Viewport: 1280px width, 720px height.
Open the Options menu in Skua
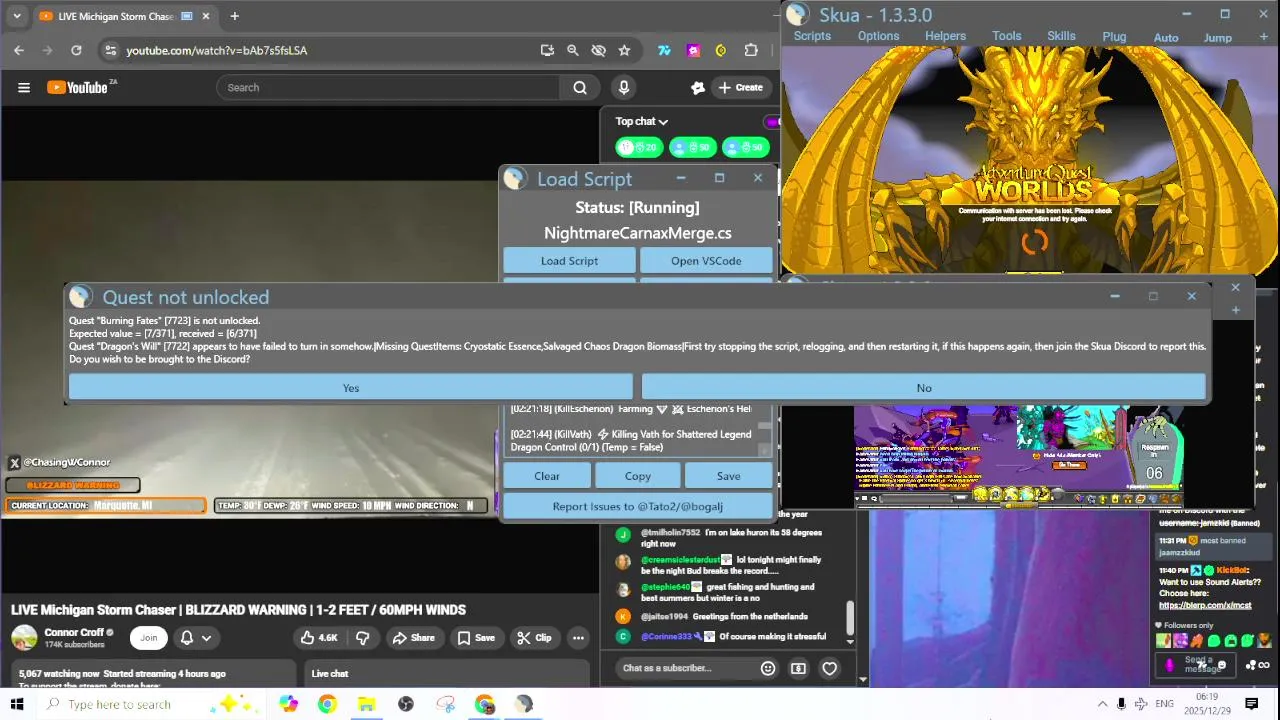(x=878, y=36)
